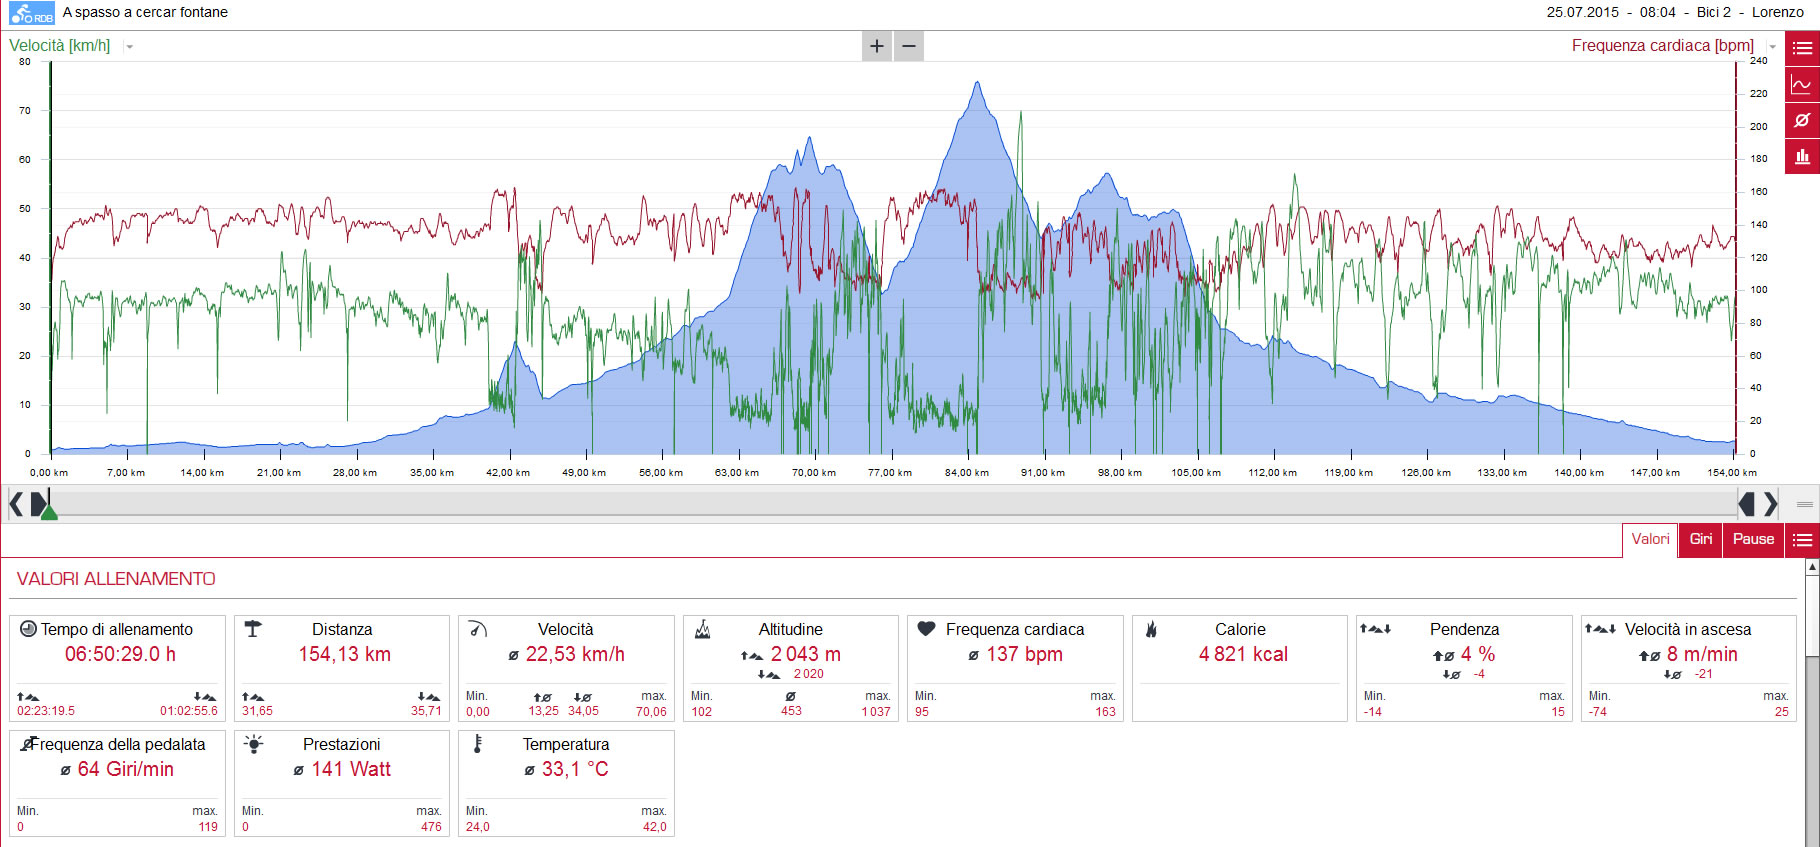Open the bar chart histogram icon
1820x847 pixels.
[x=1802, y=156]
